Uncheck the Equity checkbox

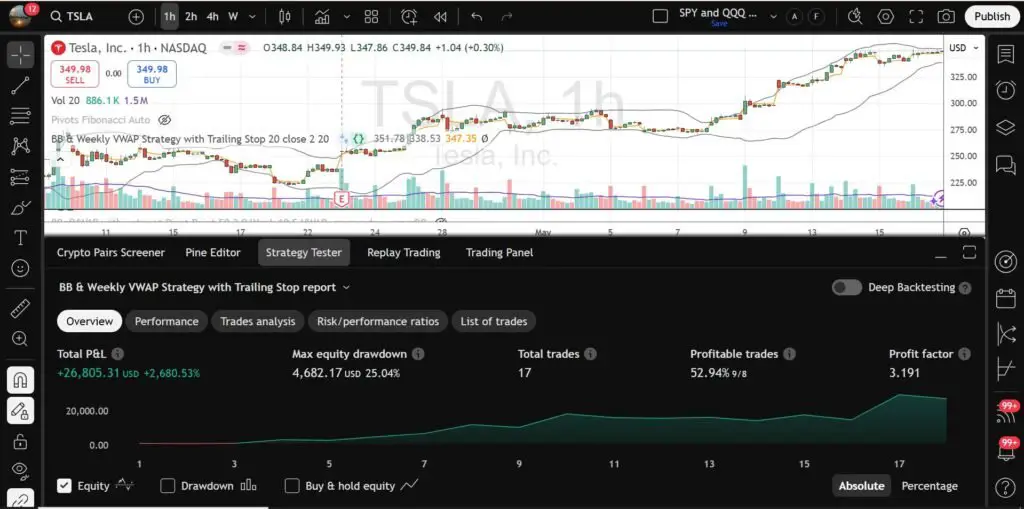click(x=64, y=485)
